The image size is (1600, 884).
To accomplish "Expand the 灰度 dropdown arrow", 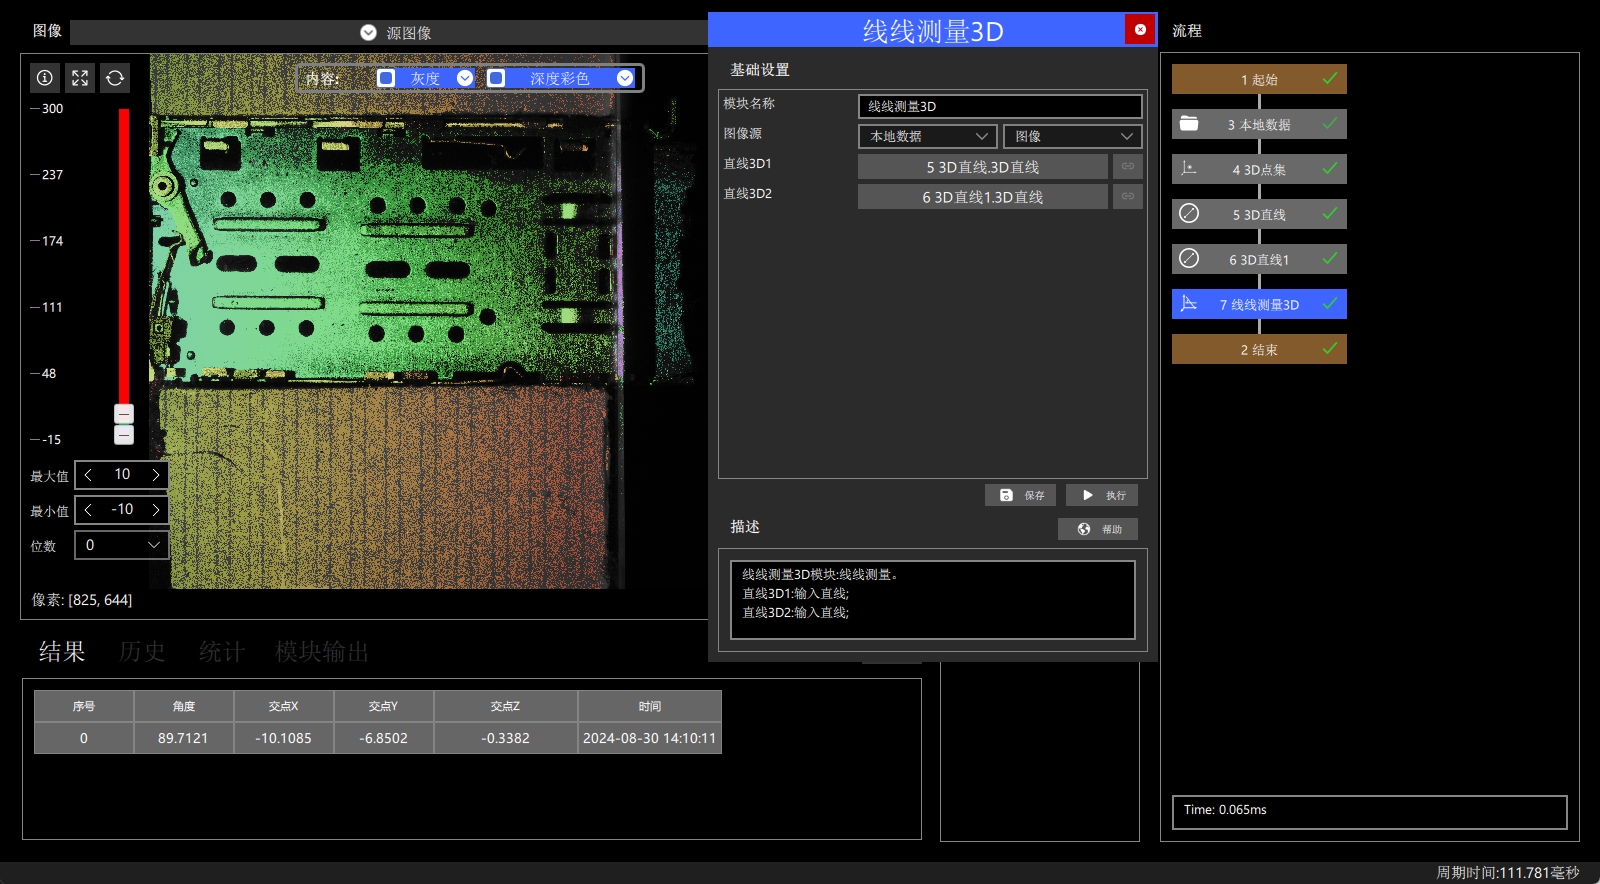I will pyautogui.click(x=465, y=78).
